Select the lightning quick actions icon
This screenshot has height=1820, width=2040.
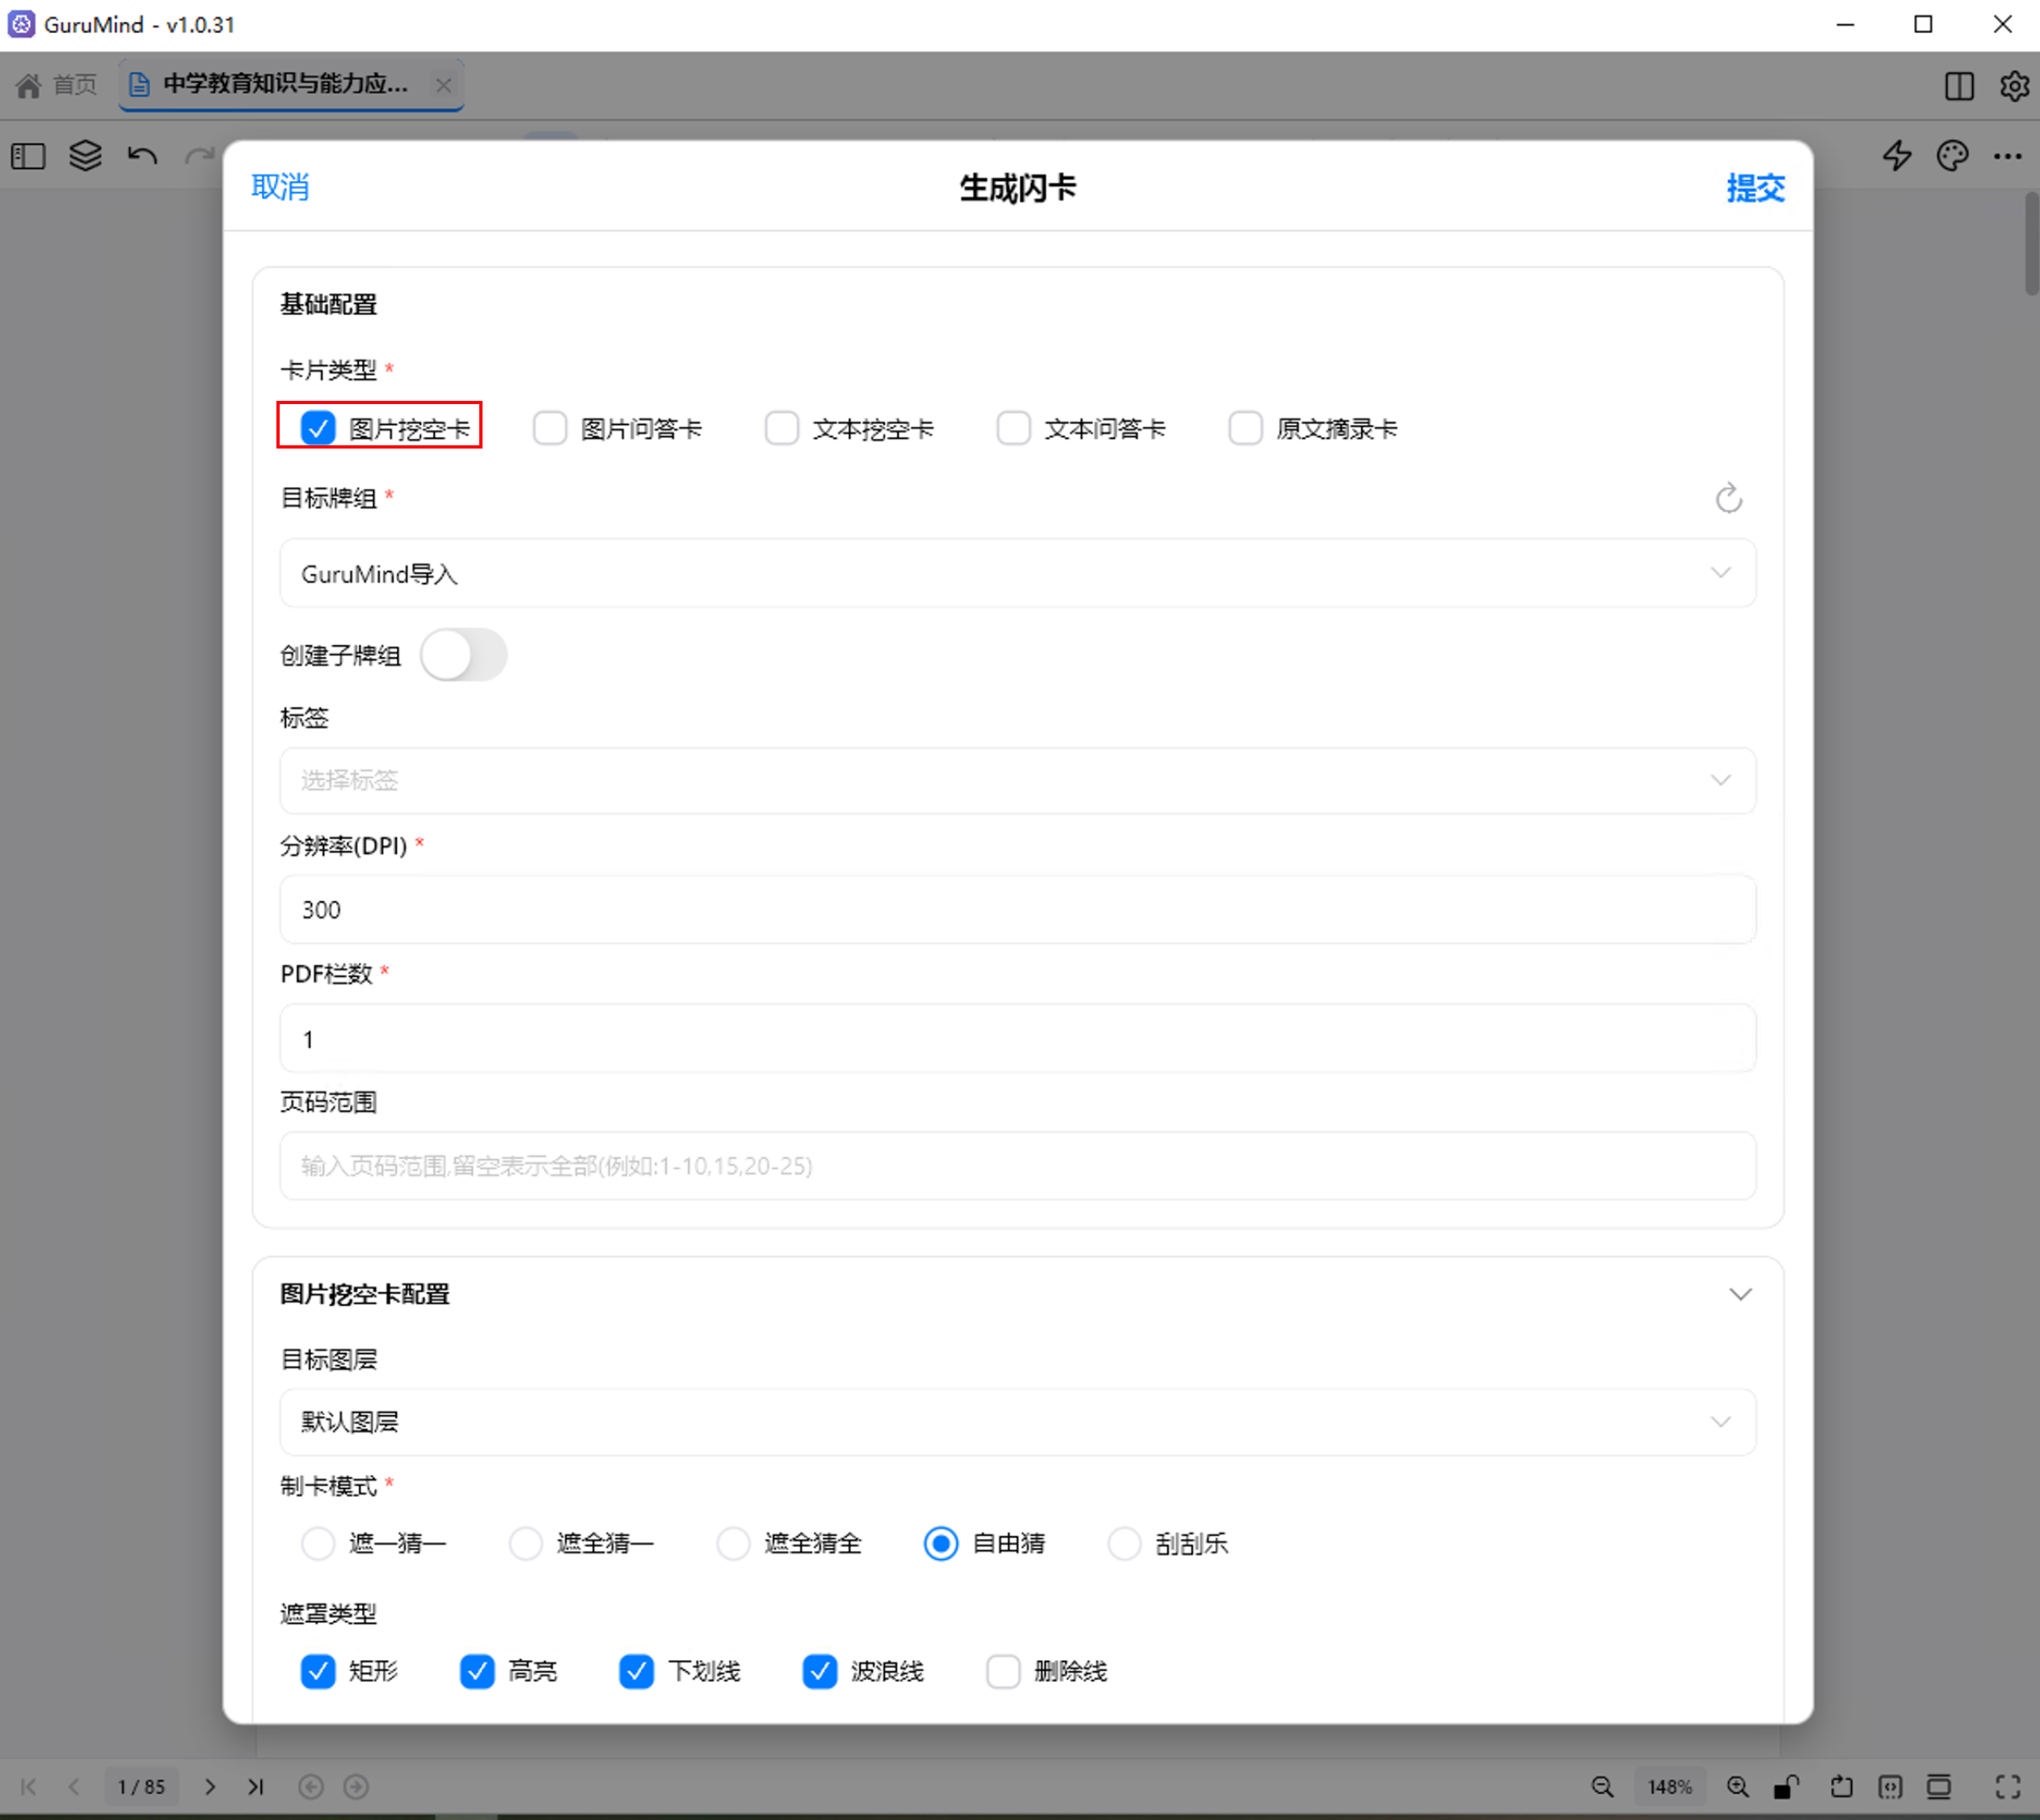tap(1896, 156)
